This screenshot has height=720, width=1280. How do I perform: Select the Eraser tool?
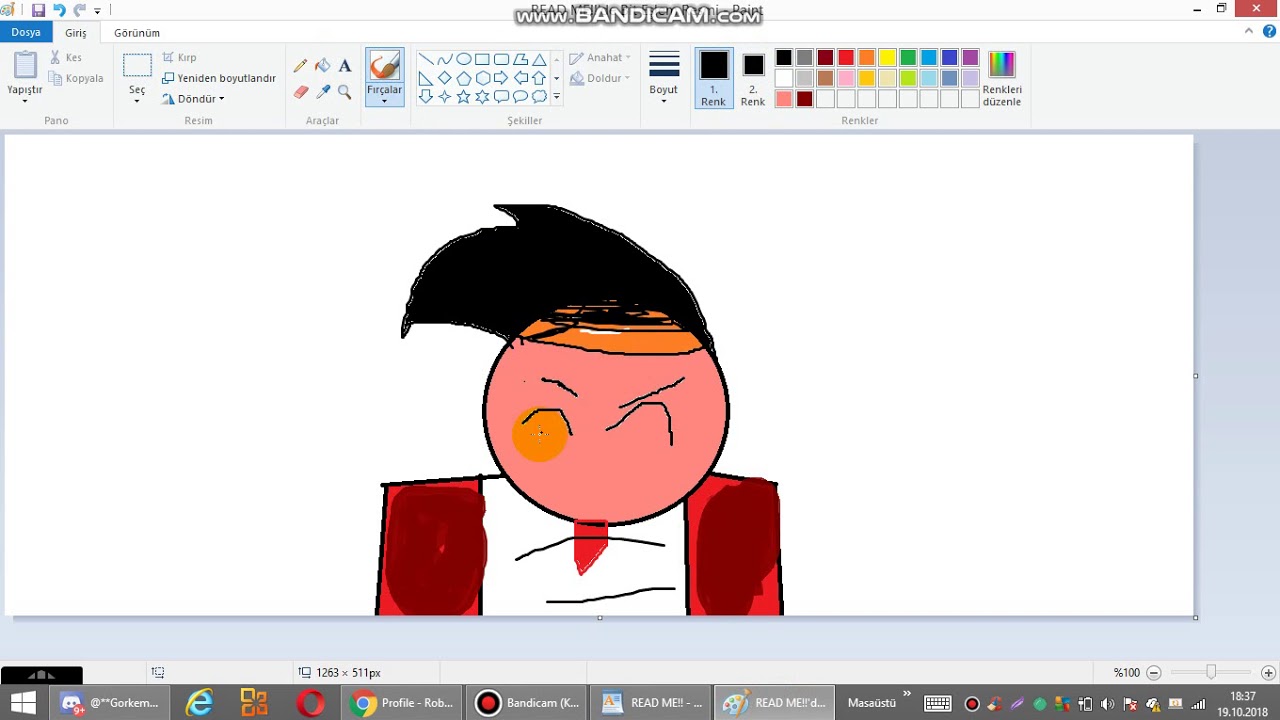300,92
